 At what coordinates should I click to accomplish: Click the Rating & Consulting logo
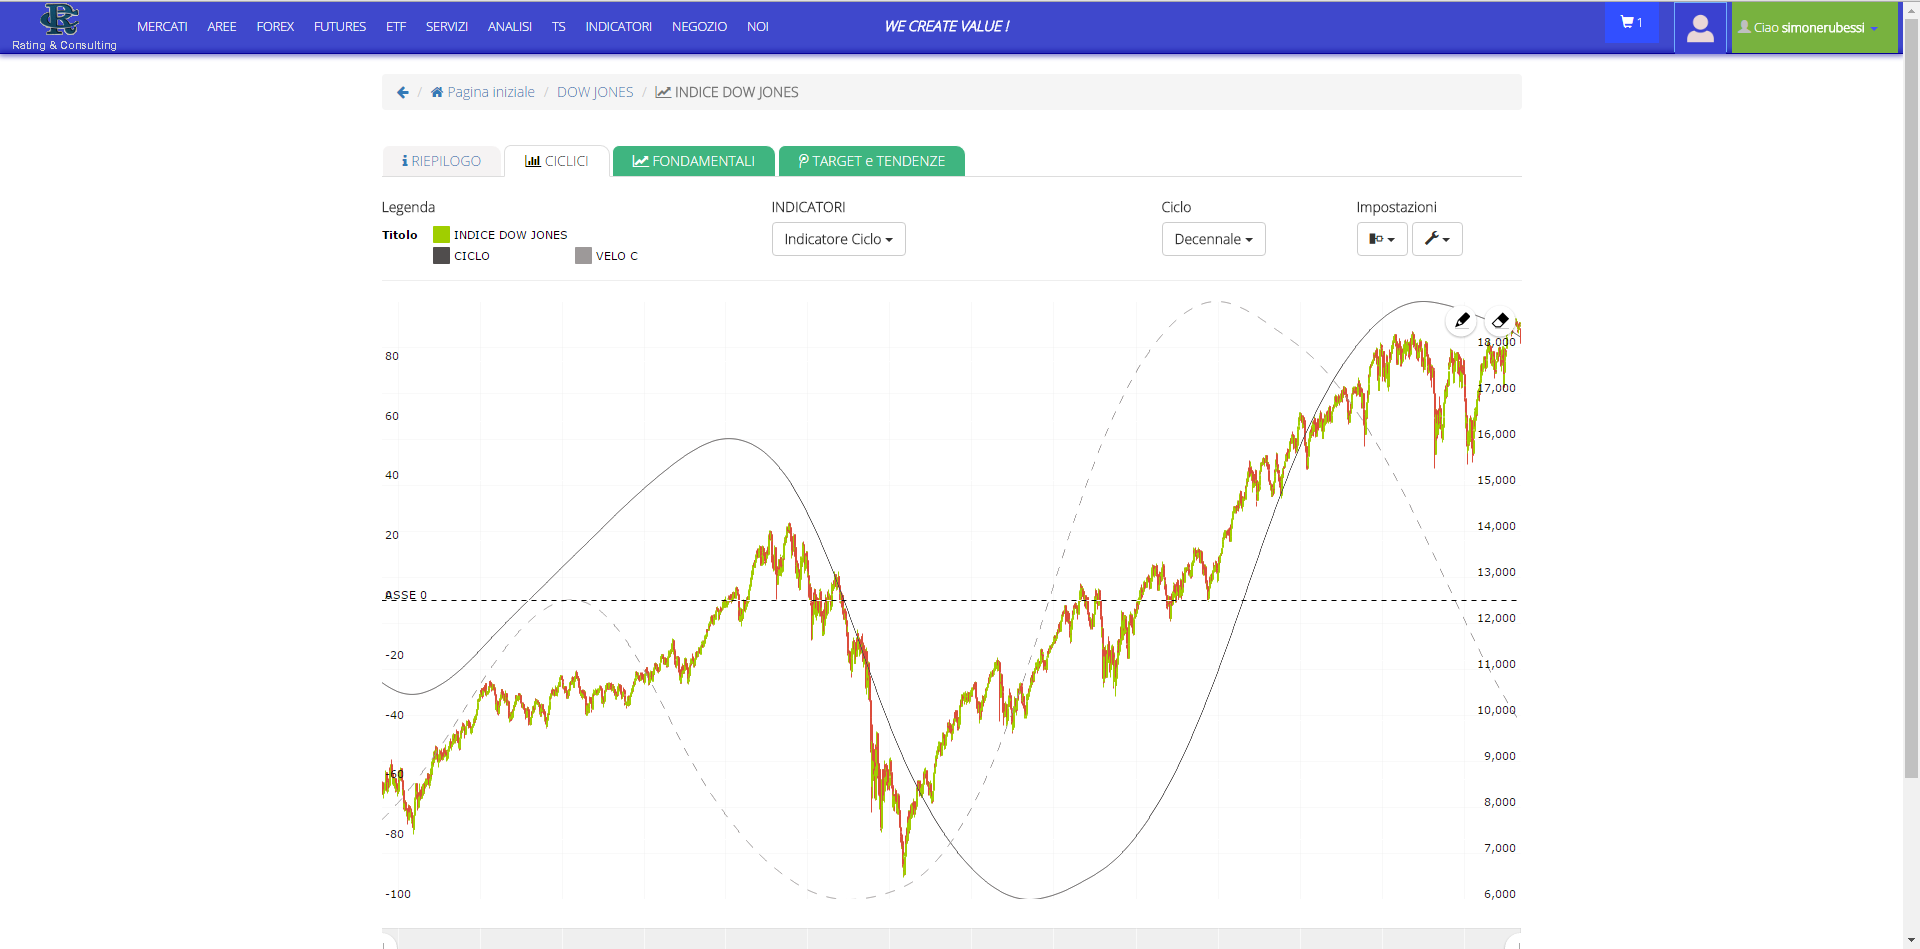63,27
